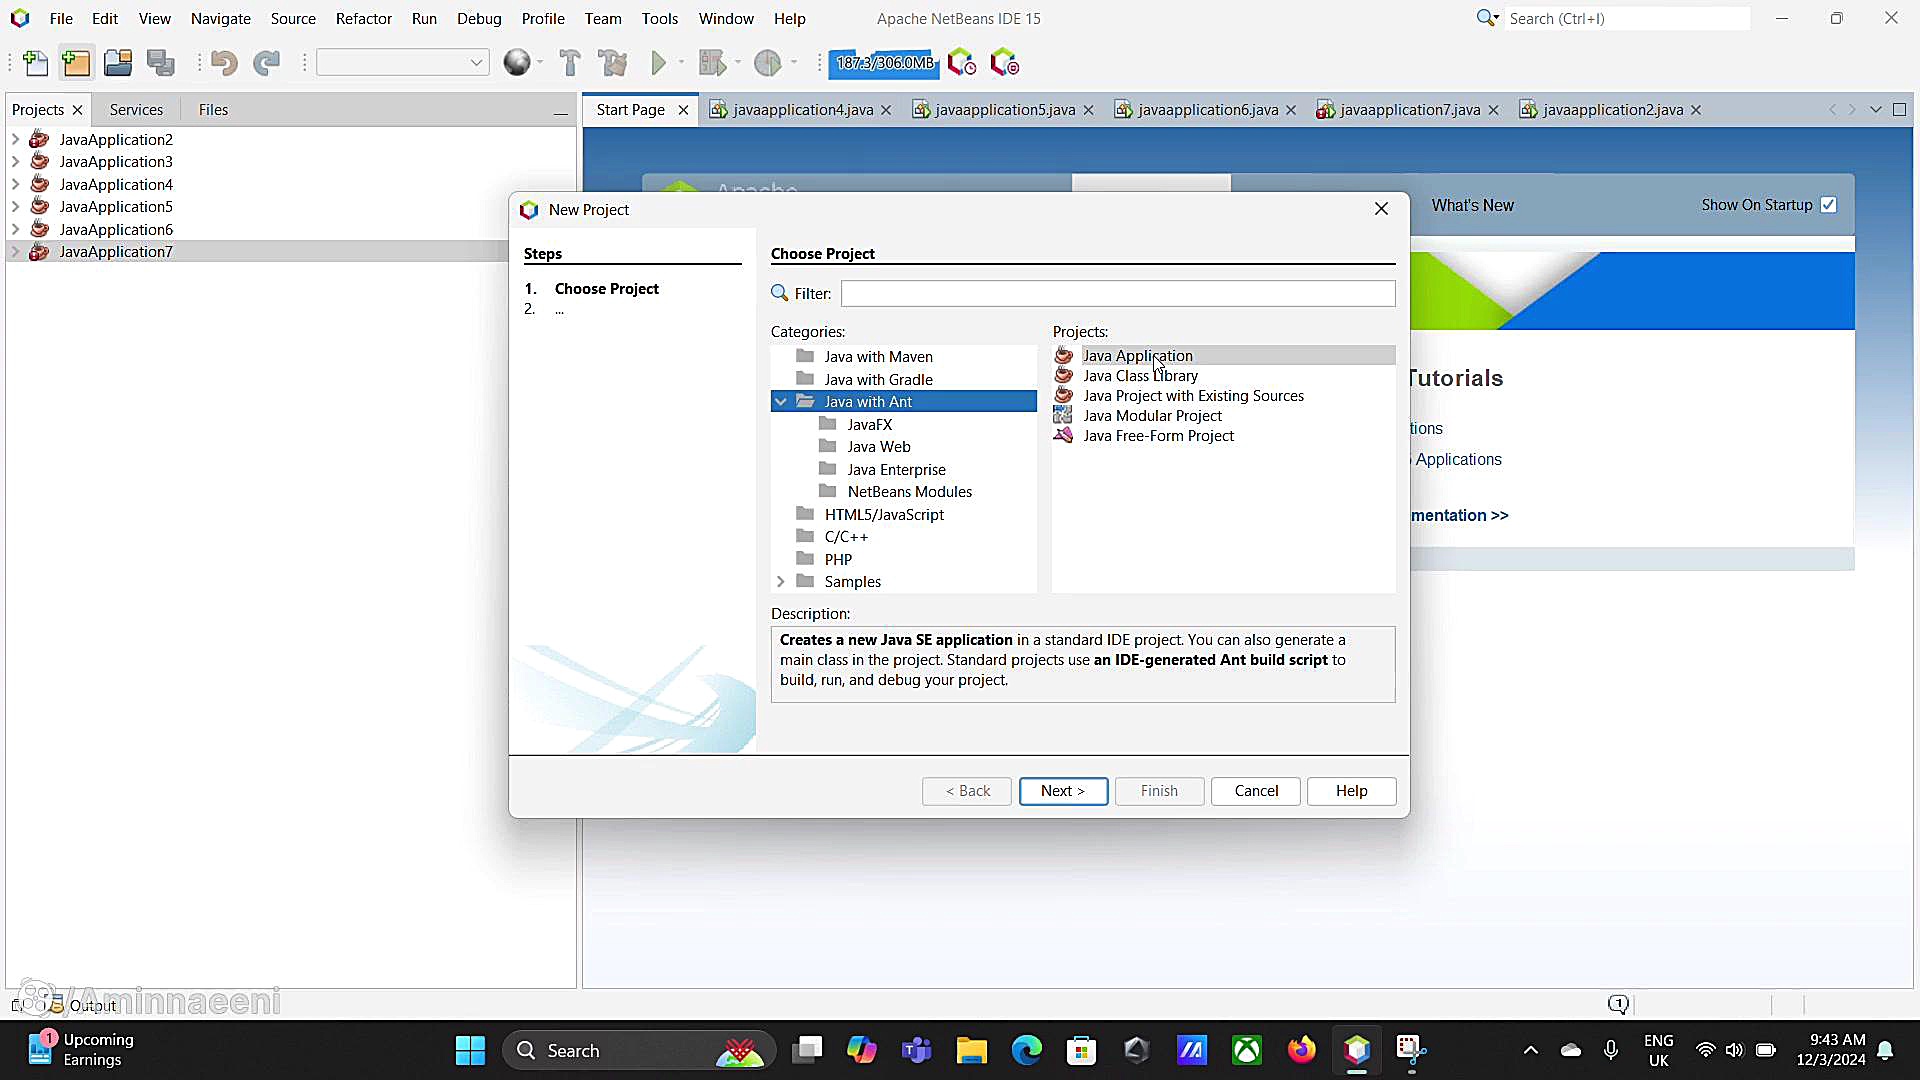Select Java Free-Form Project type
Screen dimensions: 1920x1080
1158,436
